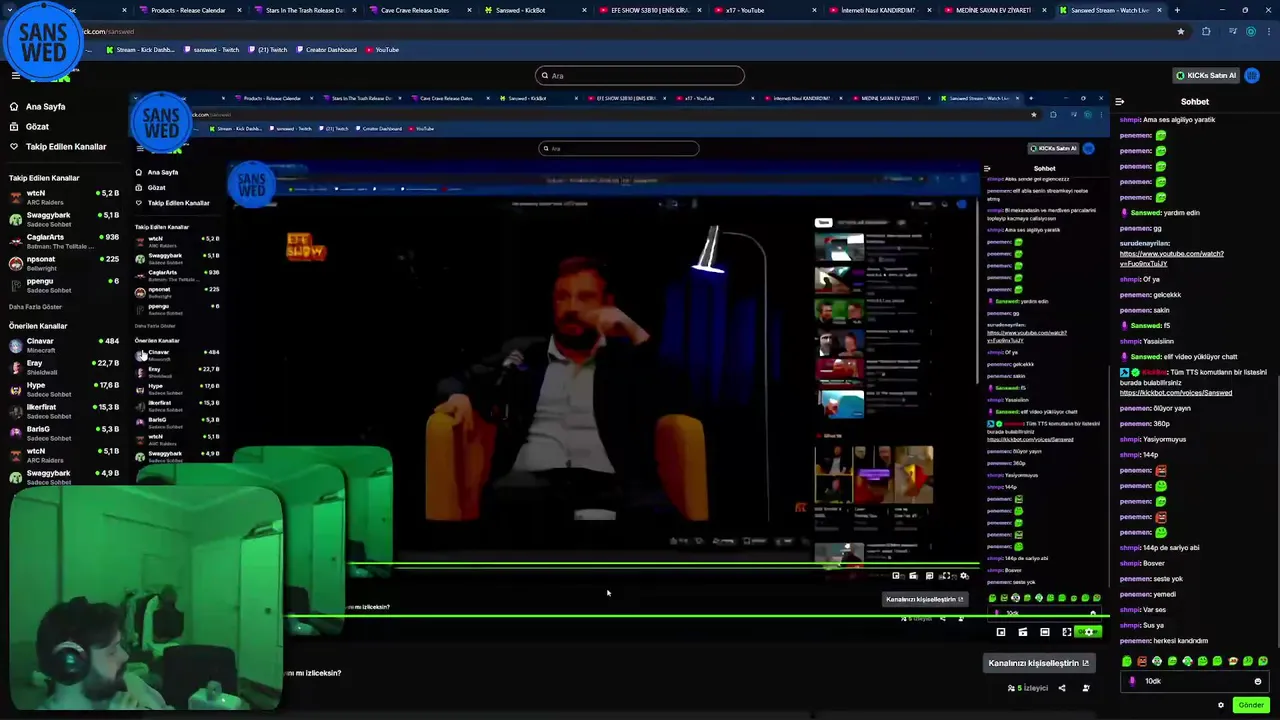Click KICKs Satın Al button
This screenshot has width=1280, height=720.
click(x=1205, y=75)
